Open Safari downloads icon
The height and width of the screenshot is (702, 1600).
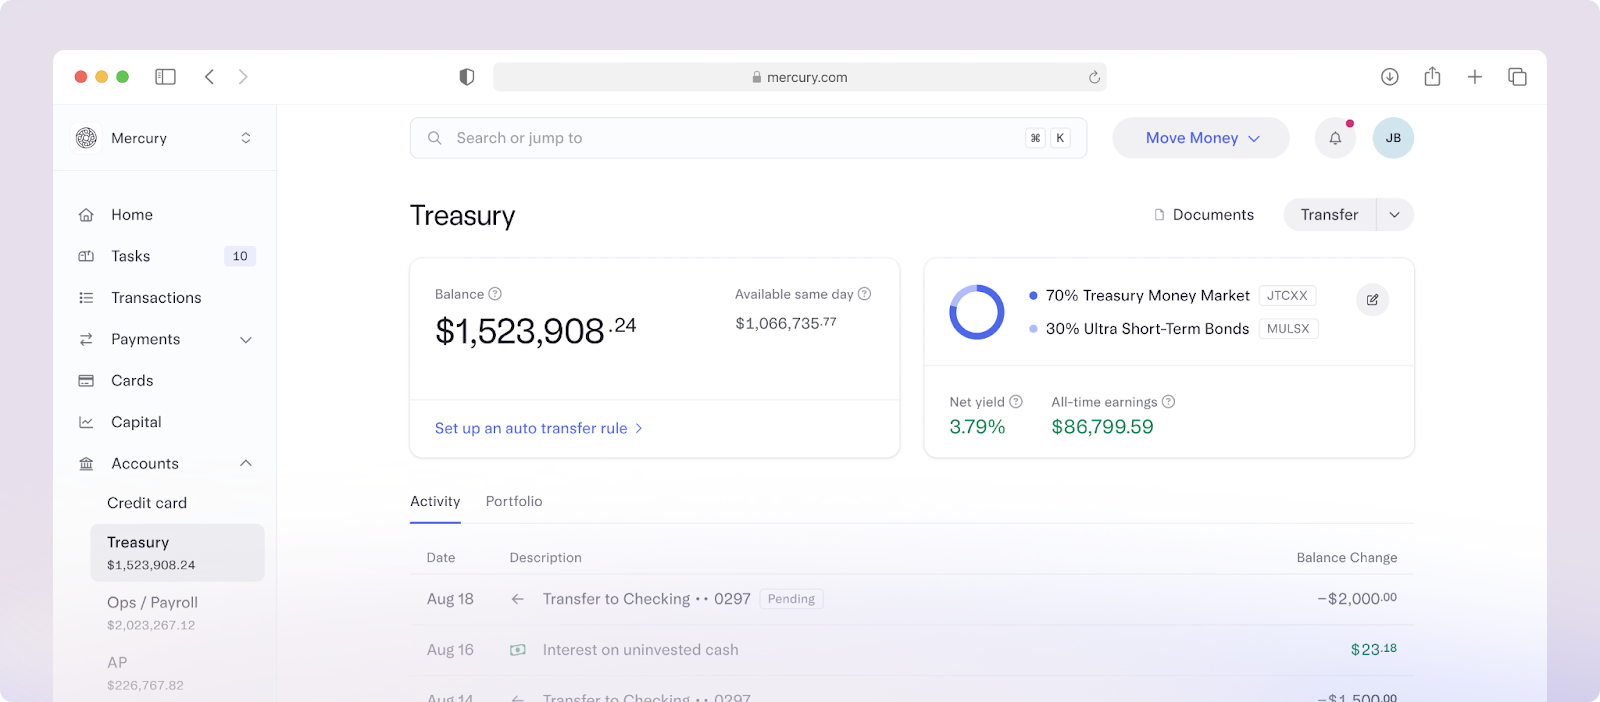(x=1389, y=77)
